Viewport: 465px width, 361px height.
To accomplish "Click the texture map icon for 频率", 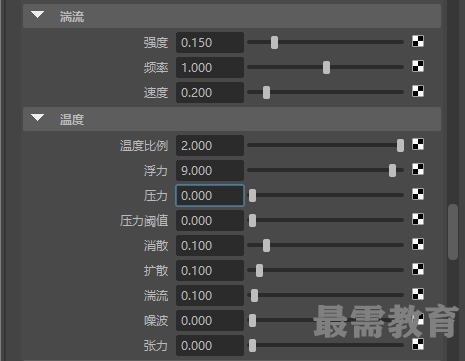I will (418, 66).
